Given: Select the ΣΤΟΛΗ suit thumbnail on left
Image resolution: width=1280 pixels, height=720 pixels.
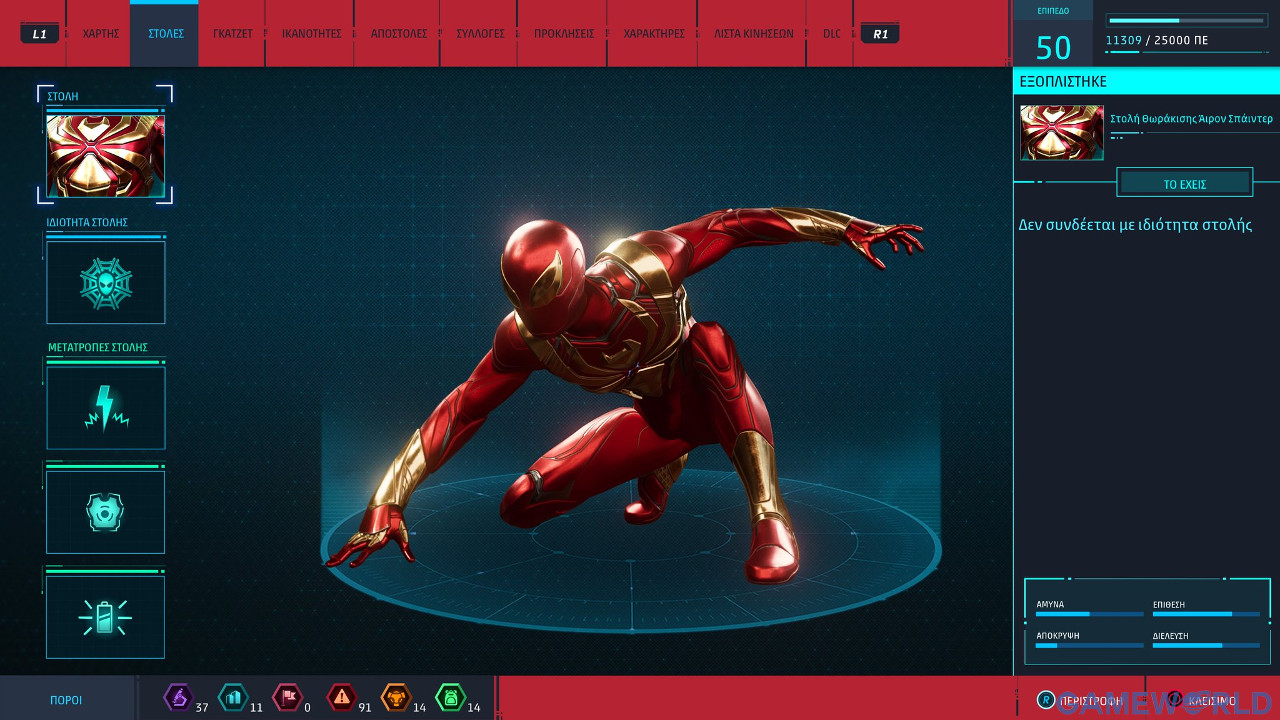Looking at the screenshot, I should pyautogui.click(x=105, y=155).
